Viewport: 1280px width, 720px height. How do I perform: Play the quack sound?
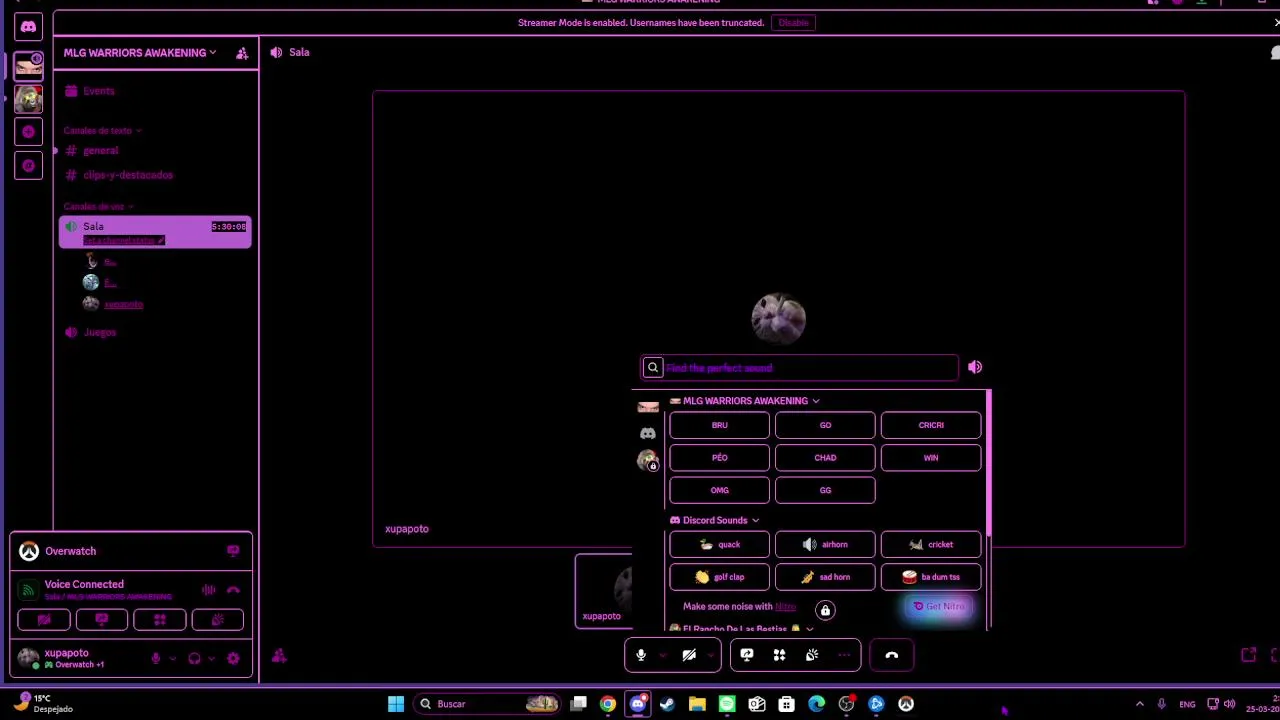[x=719, y=545]
